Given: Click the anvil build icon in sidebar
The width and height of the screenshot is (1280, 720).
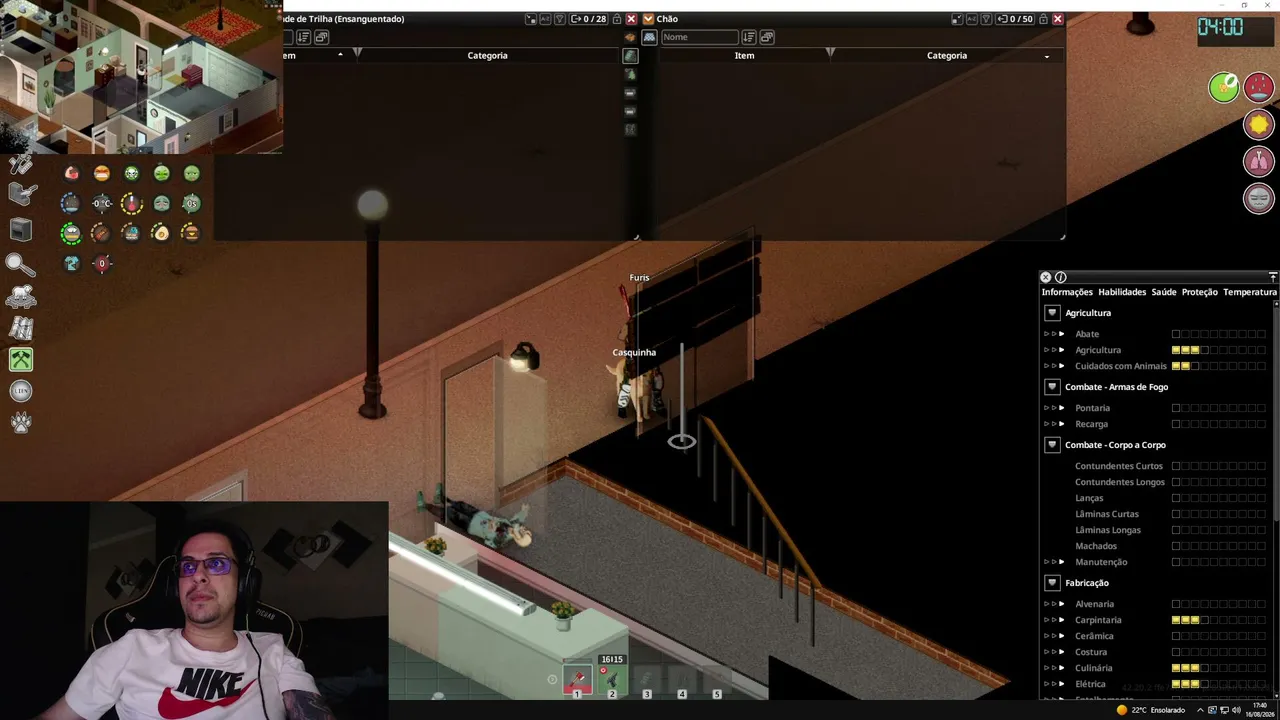Looking at the screenshot, I should 21,195.
